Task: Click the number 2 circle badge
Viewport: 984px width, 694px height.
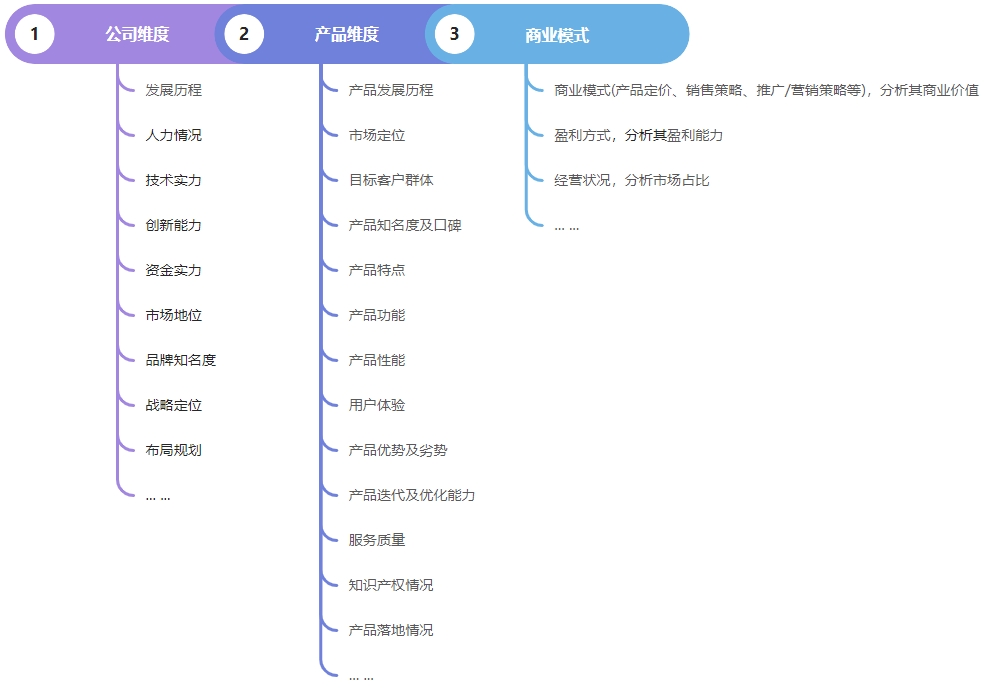Action: [x=244, y=34]
